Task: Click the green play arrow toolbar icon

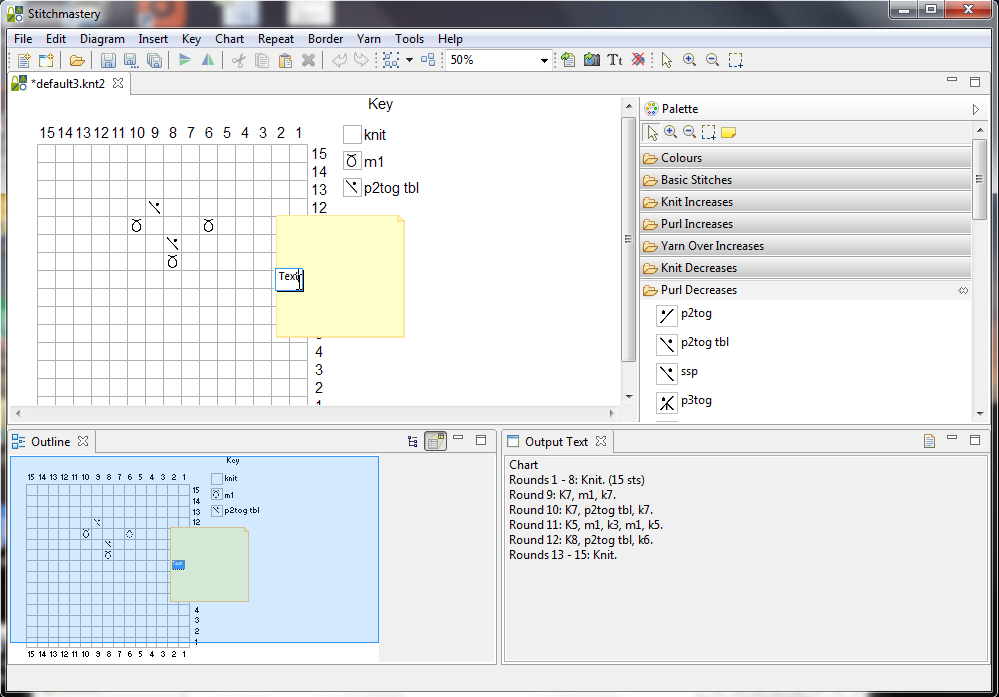Action: (x=185, y=60)
